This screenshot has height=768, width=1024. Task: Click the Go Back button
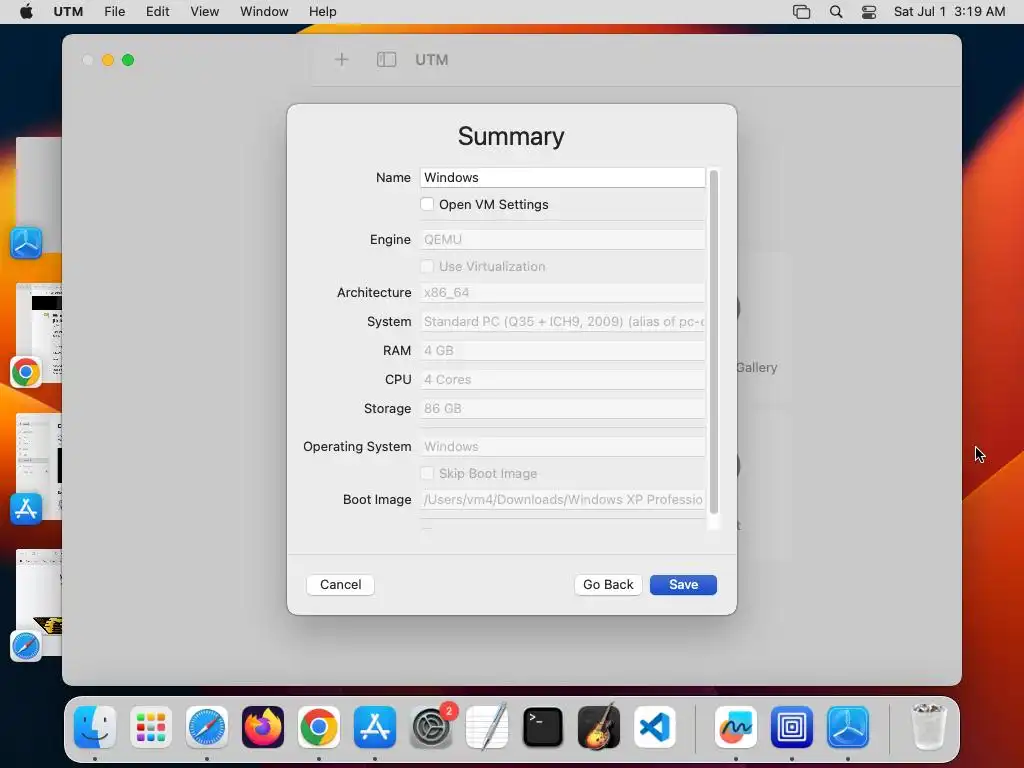pyautogui.click(x=608, y=584)
